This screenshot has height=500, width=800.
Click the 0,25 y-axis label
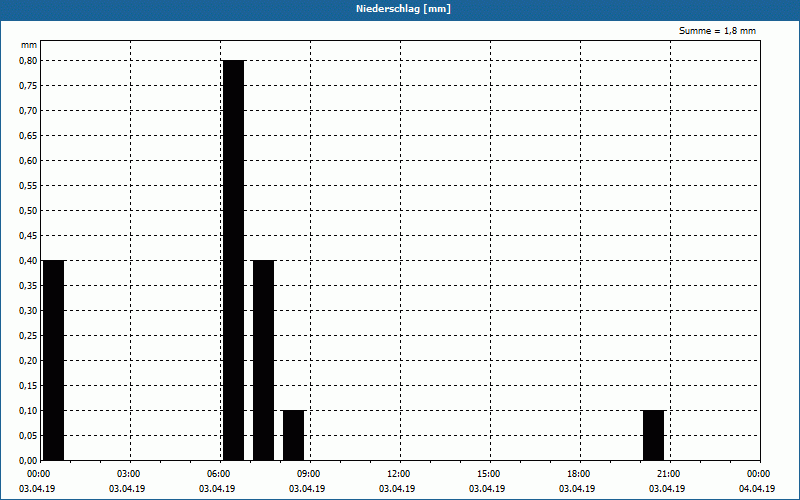(28, 336)
